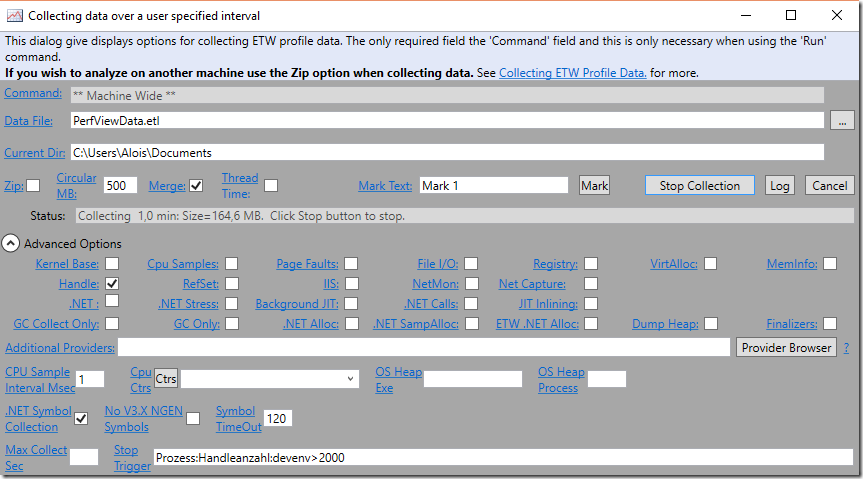Open the Stop Trigger help link
Image resolution: width=863 pixels, height=479 pixels.
point(132,458)
